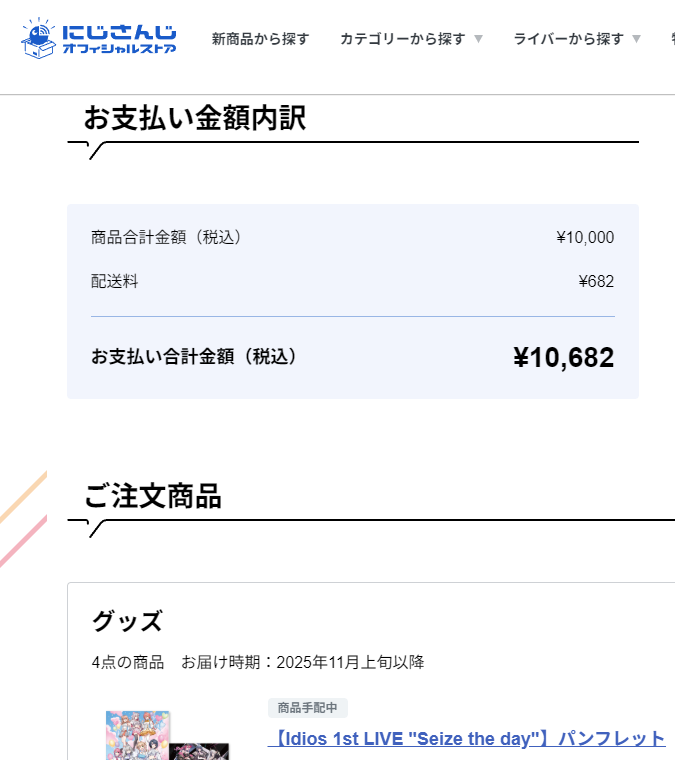Click the 4点の商品 item count text
This screenshot has height=760, width=675.
[x=127, y=662]
